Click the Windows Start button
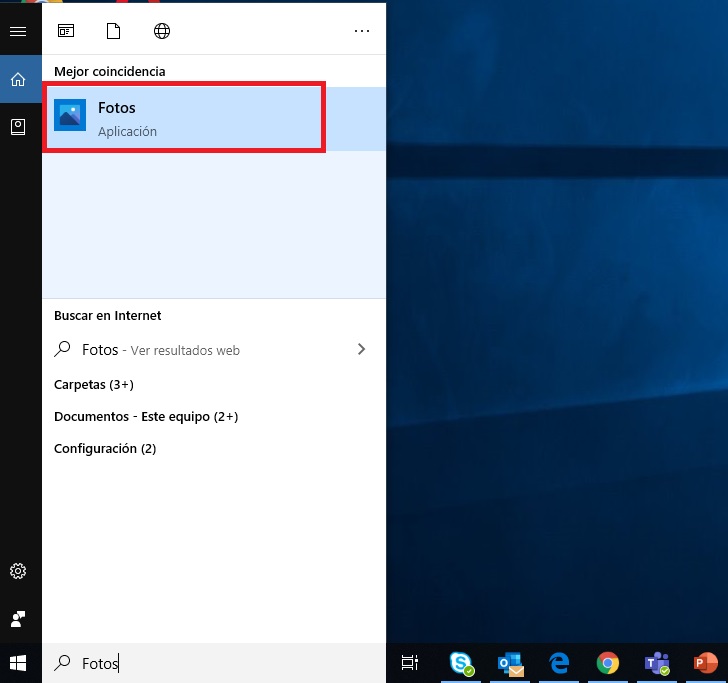Viewport: 728px width, 683px height. pyautogui.click(x=18, y=663)
